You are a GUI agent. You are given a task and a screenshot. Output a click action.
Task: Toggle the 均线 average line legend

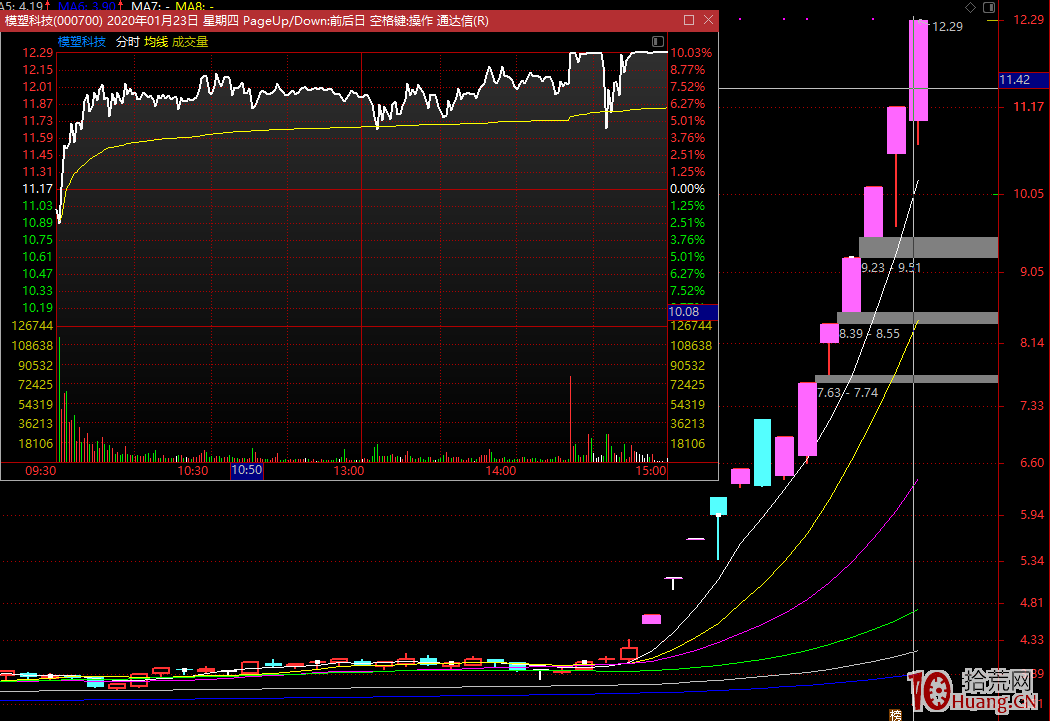[x=156, y=42]
